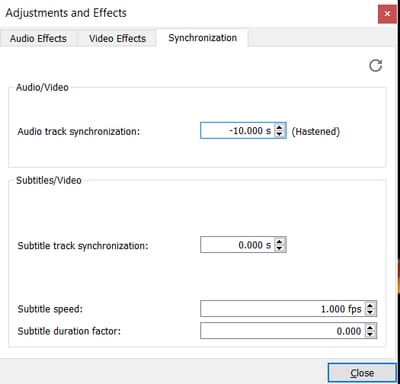The image size is (400, 384).
Task: Click the Audio/Video group heading
Action: click(42, 87)
